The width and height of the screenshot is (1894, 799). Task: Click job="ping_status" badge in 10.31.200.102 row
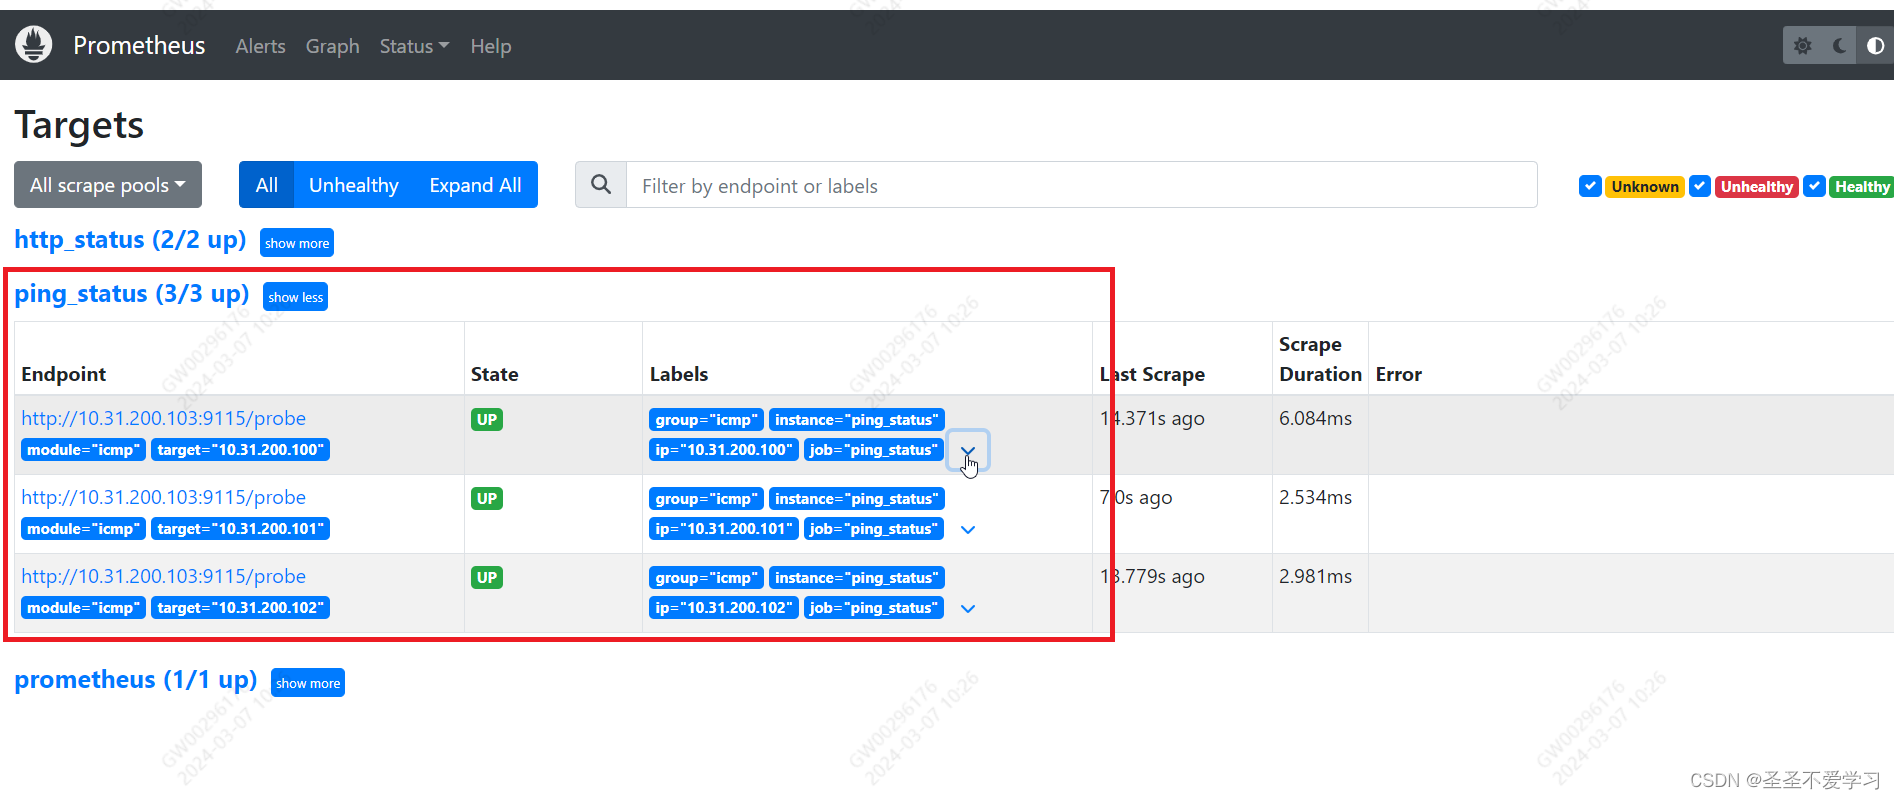[x=874, y=608]
